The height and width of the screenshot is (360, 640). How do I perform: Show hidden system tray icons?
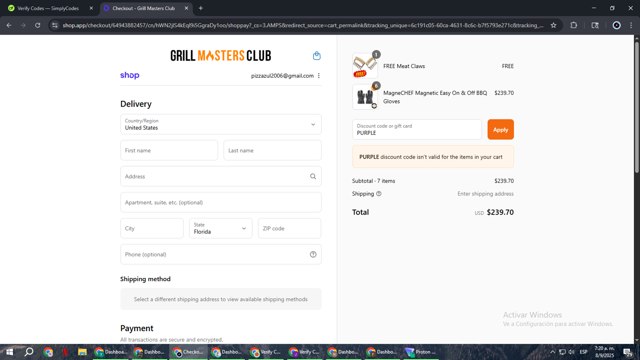pyautogui.click(x=552, y=352)
